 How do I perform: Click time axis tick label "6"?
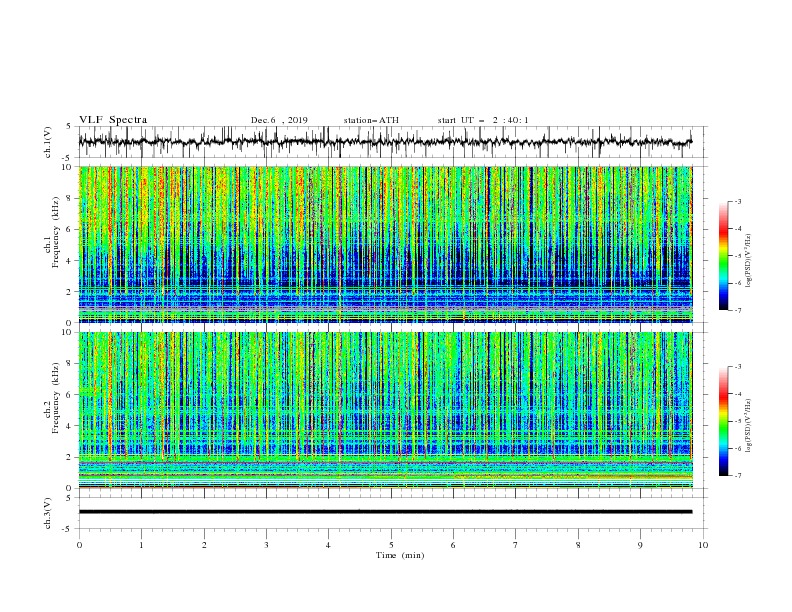coord(453,545)
